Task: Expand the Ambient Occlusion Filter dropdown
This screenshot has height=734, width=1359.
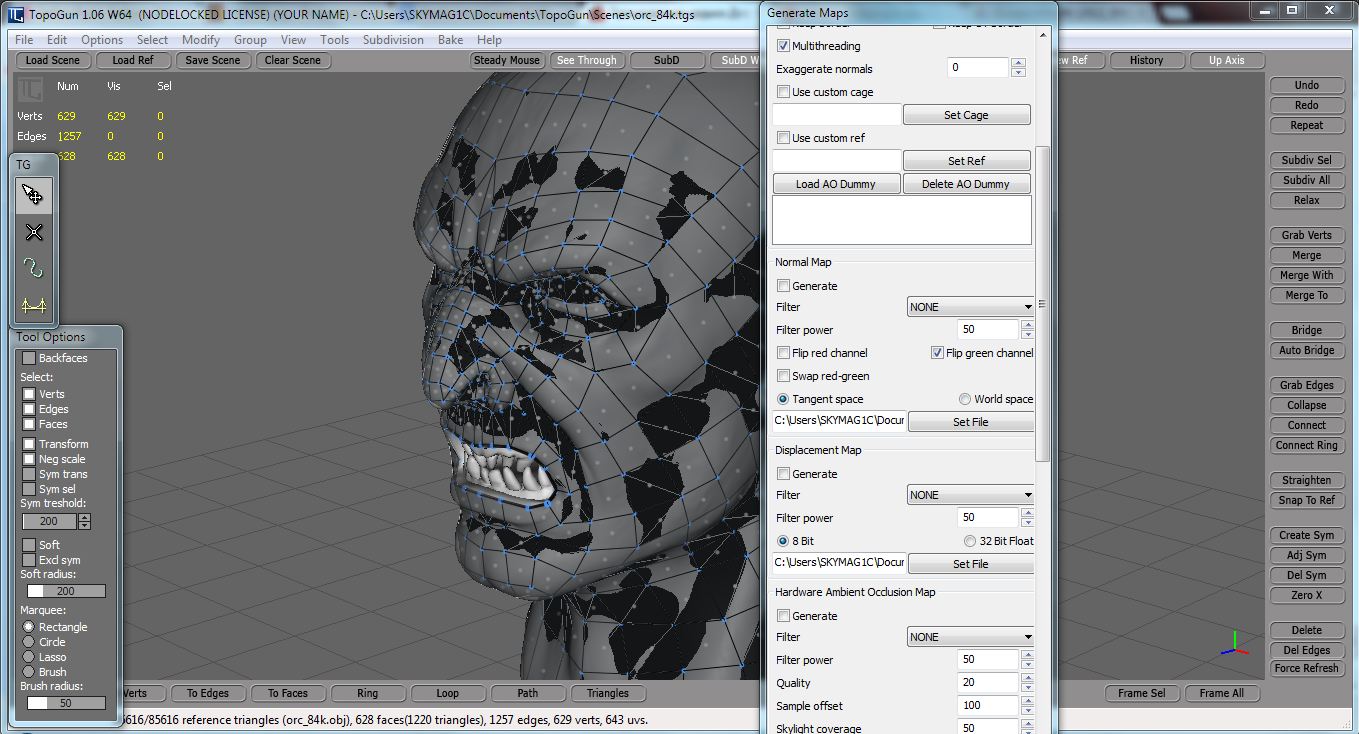Action: (970, 637)
